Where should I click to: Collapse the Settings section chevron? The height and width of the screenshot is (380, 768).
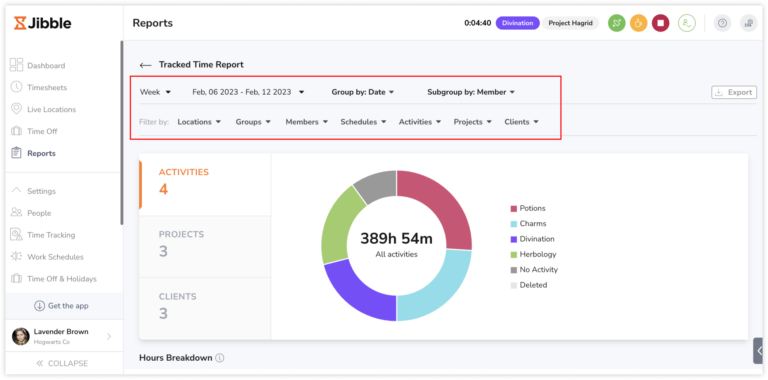click(17, 190)
